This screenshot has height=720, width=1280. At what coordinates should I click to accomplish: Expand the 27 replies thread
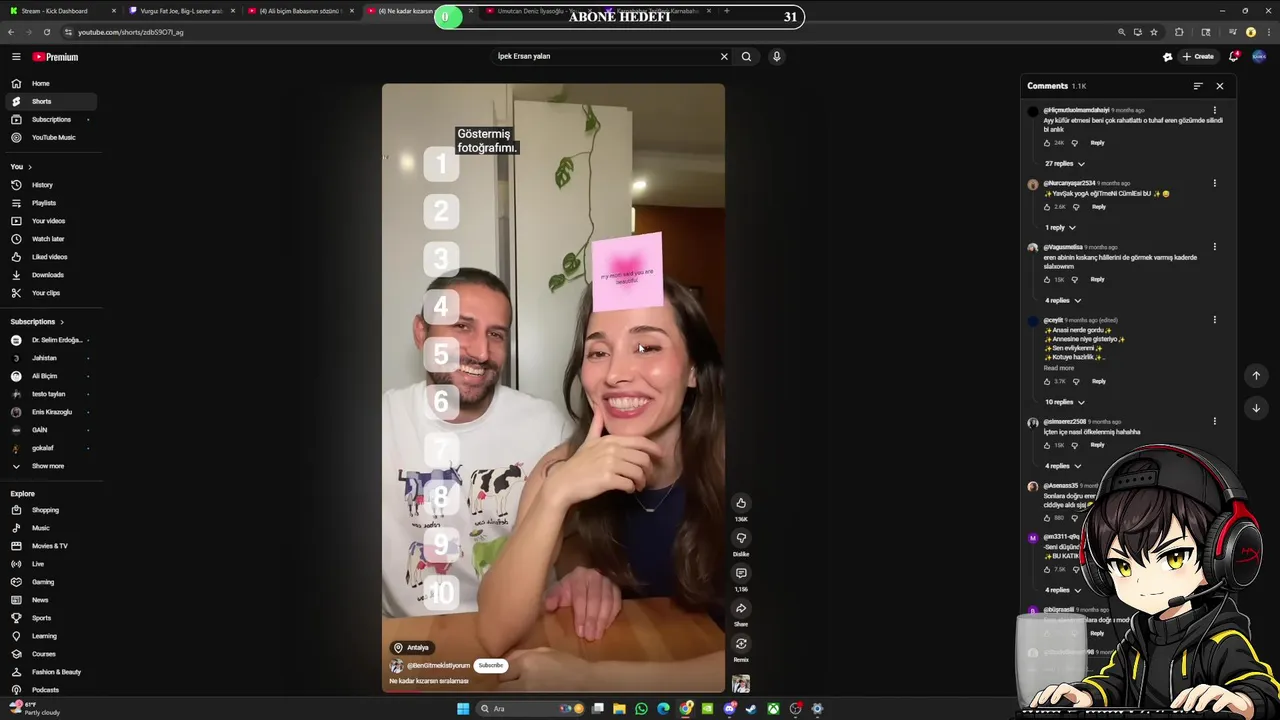point(1065,164)
